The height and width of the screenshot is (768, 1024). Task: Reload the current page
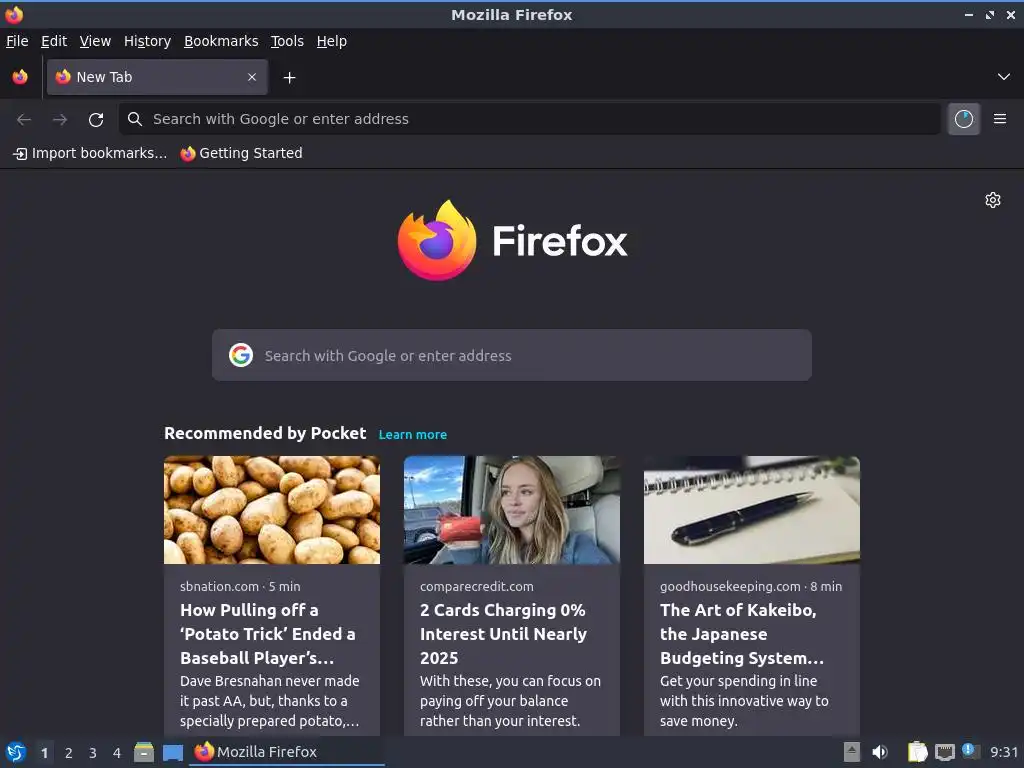(x=96, y=120)
